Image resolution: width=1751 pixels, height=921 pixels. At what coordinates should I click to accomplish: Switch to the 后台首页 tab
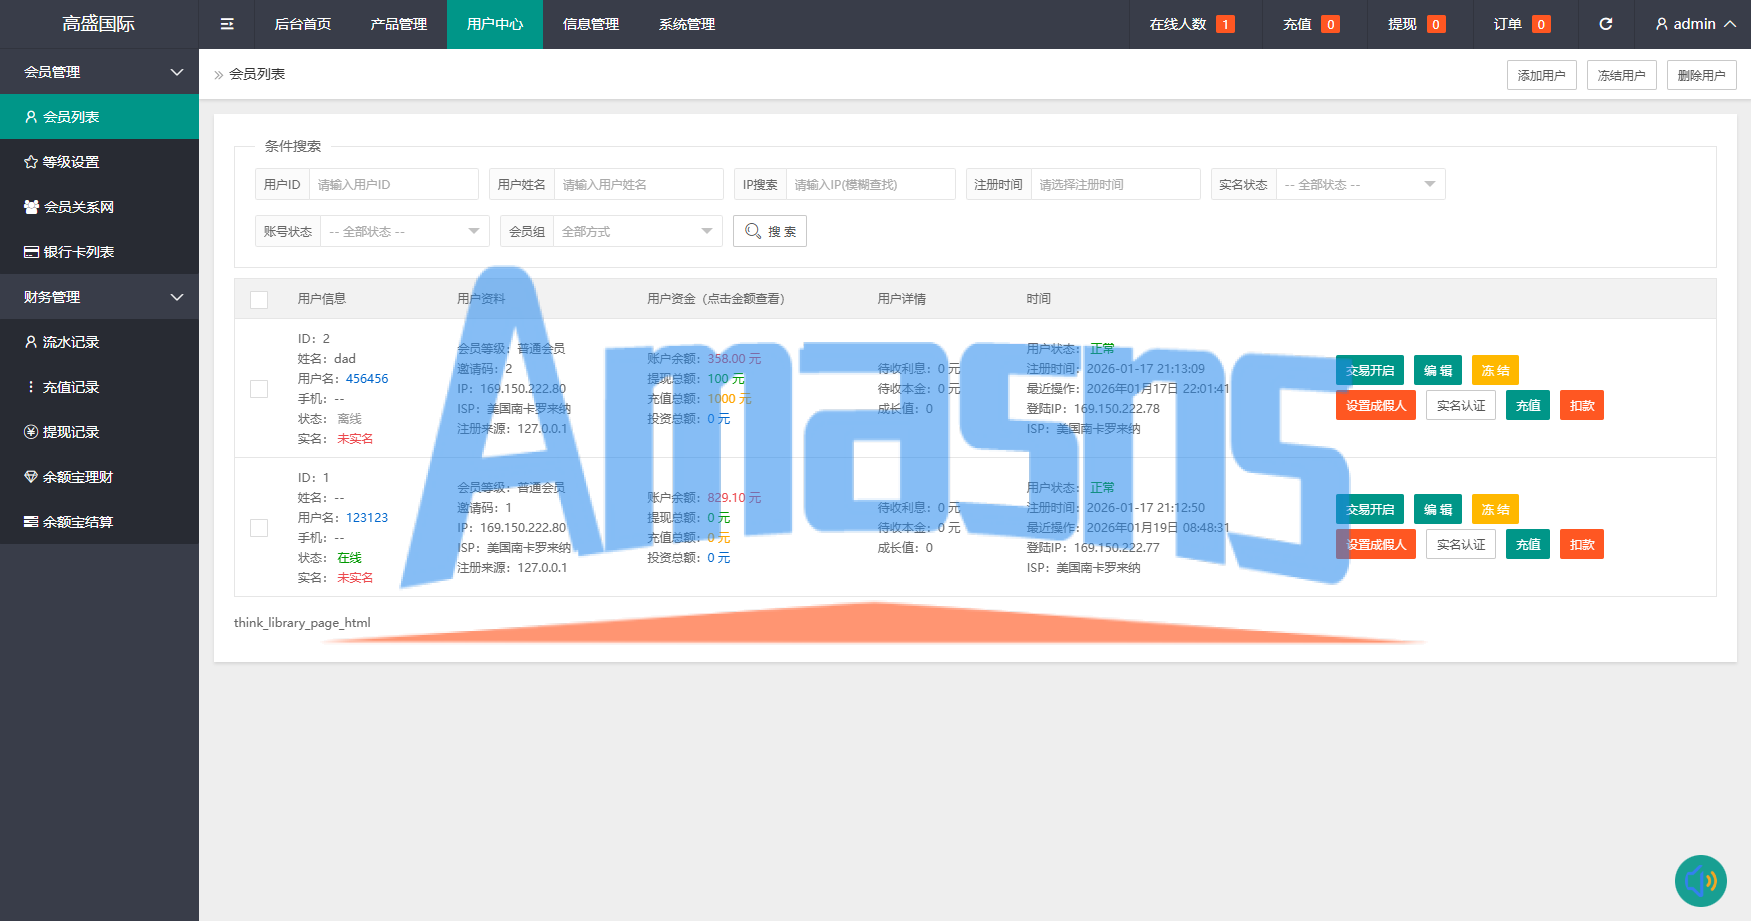click(303, 24)
